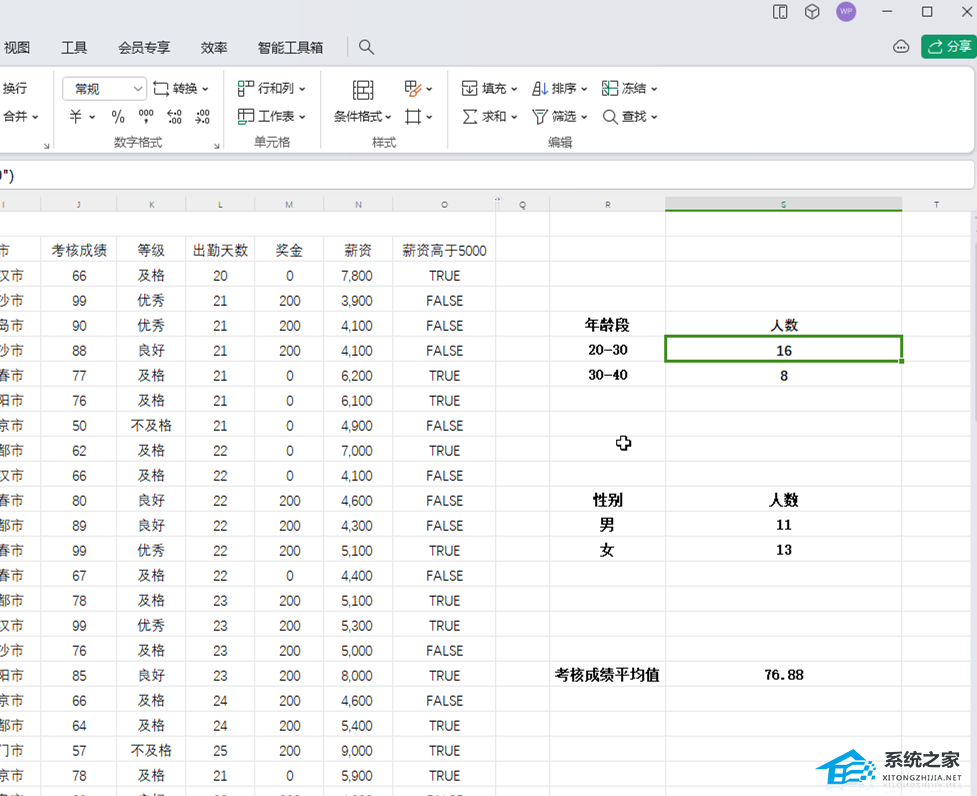Click the green 分享 share button
The height and width of the screenshot is (796, 977).
[x=948, y=47]
